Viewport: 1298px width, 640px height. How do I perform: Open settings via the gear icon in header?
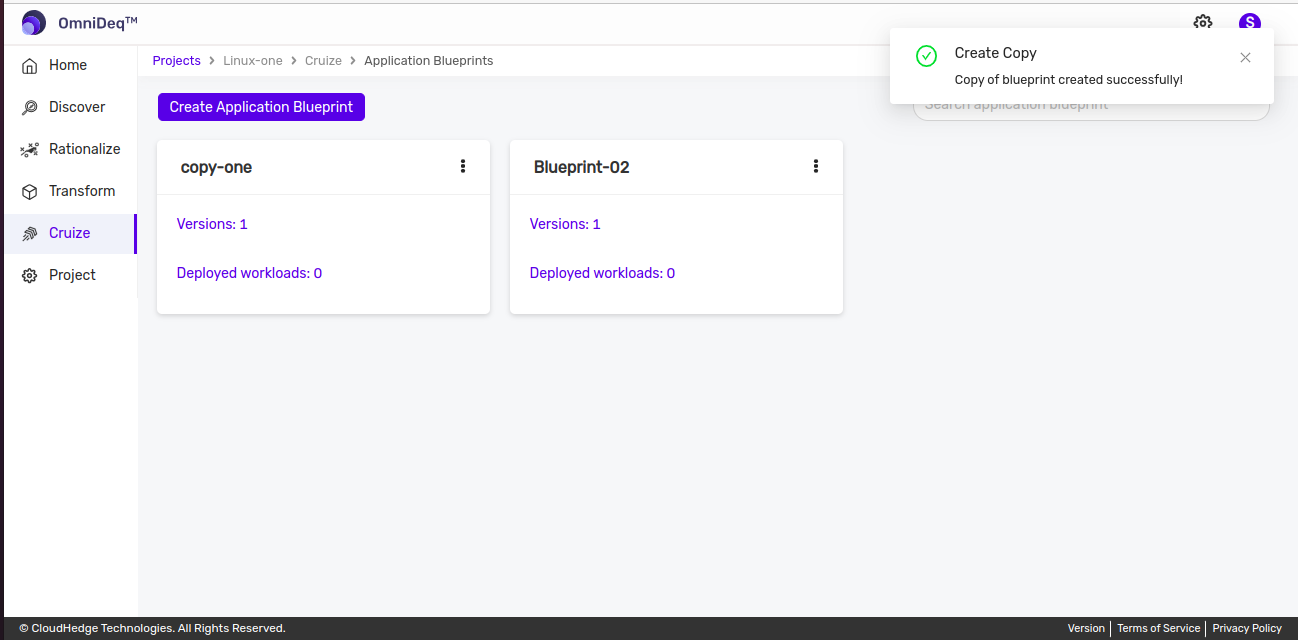point(1203,23)
